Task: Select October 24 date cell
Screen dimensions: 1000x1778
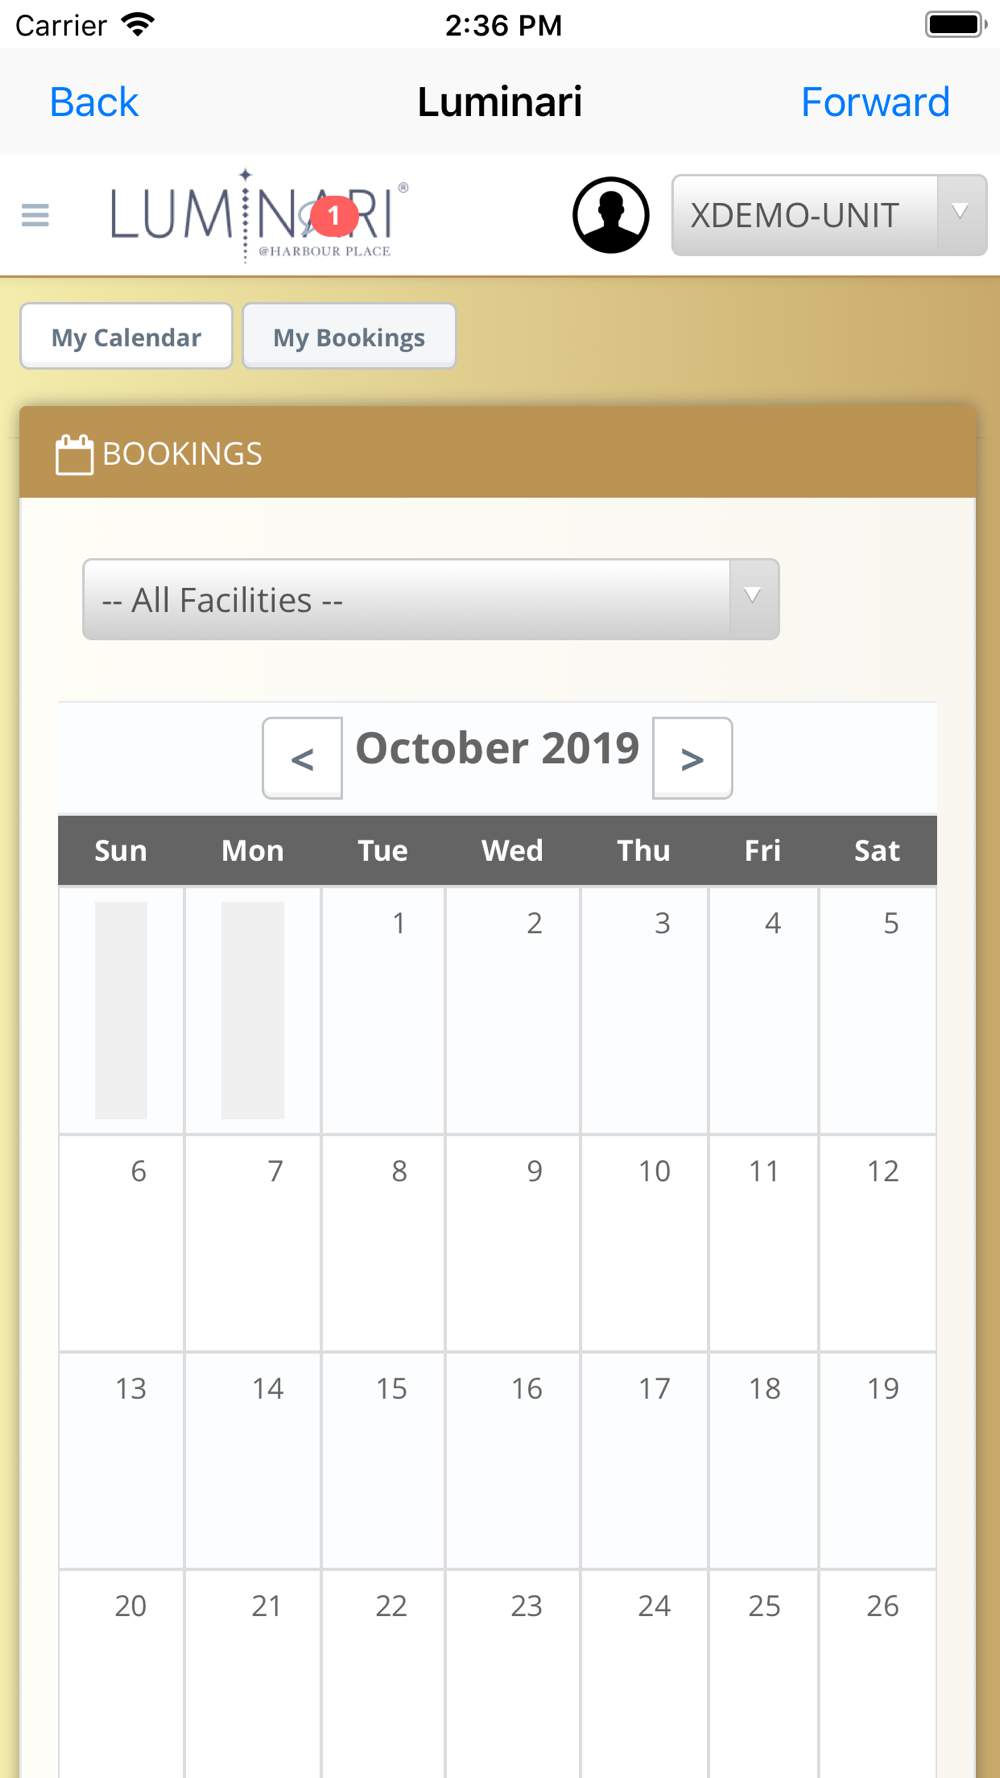Action: click(x=644, y=1670)
